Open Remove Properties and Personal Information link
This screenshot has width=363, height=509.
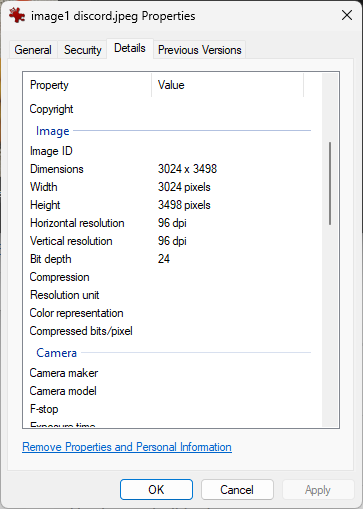[x=127, y=447]
